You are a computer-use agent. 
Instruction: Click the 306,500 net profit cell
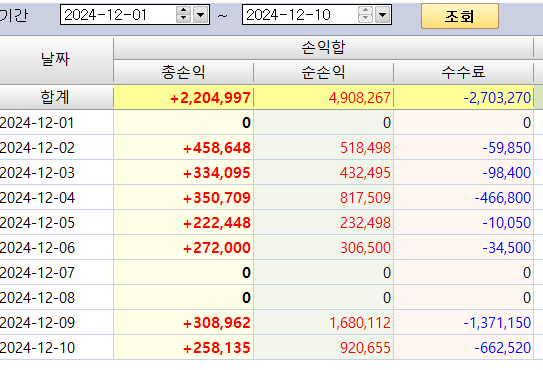(323, 247)
